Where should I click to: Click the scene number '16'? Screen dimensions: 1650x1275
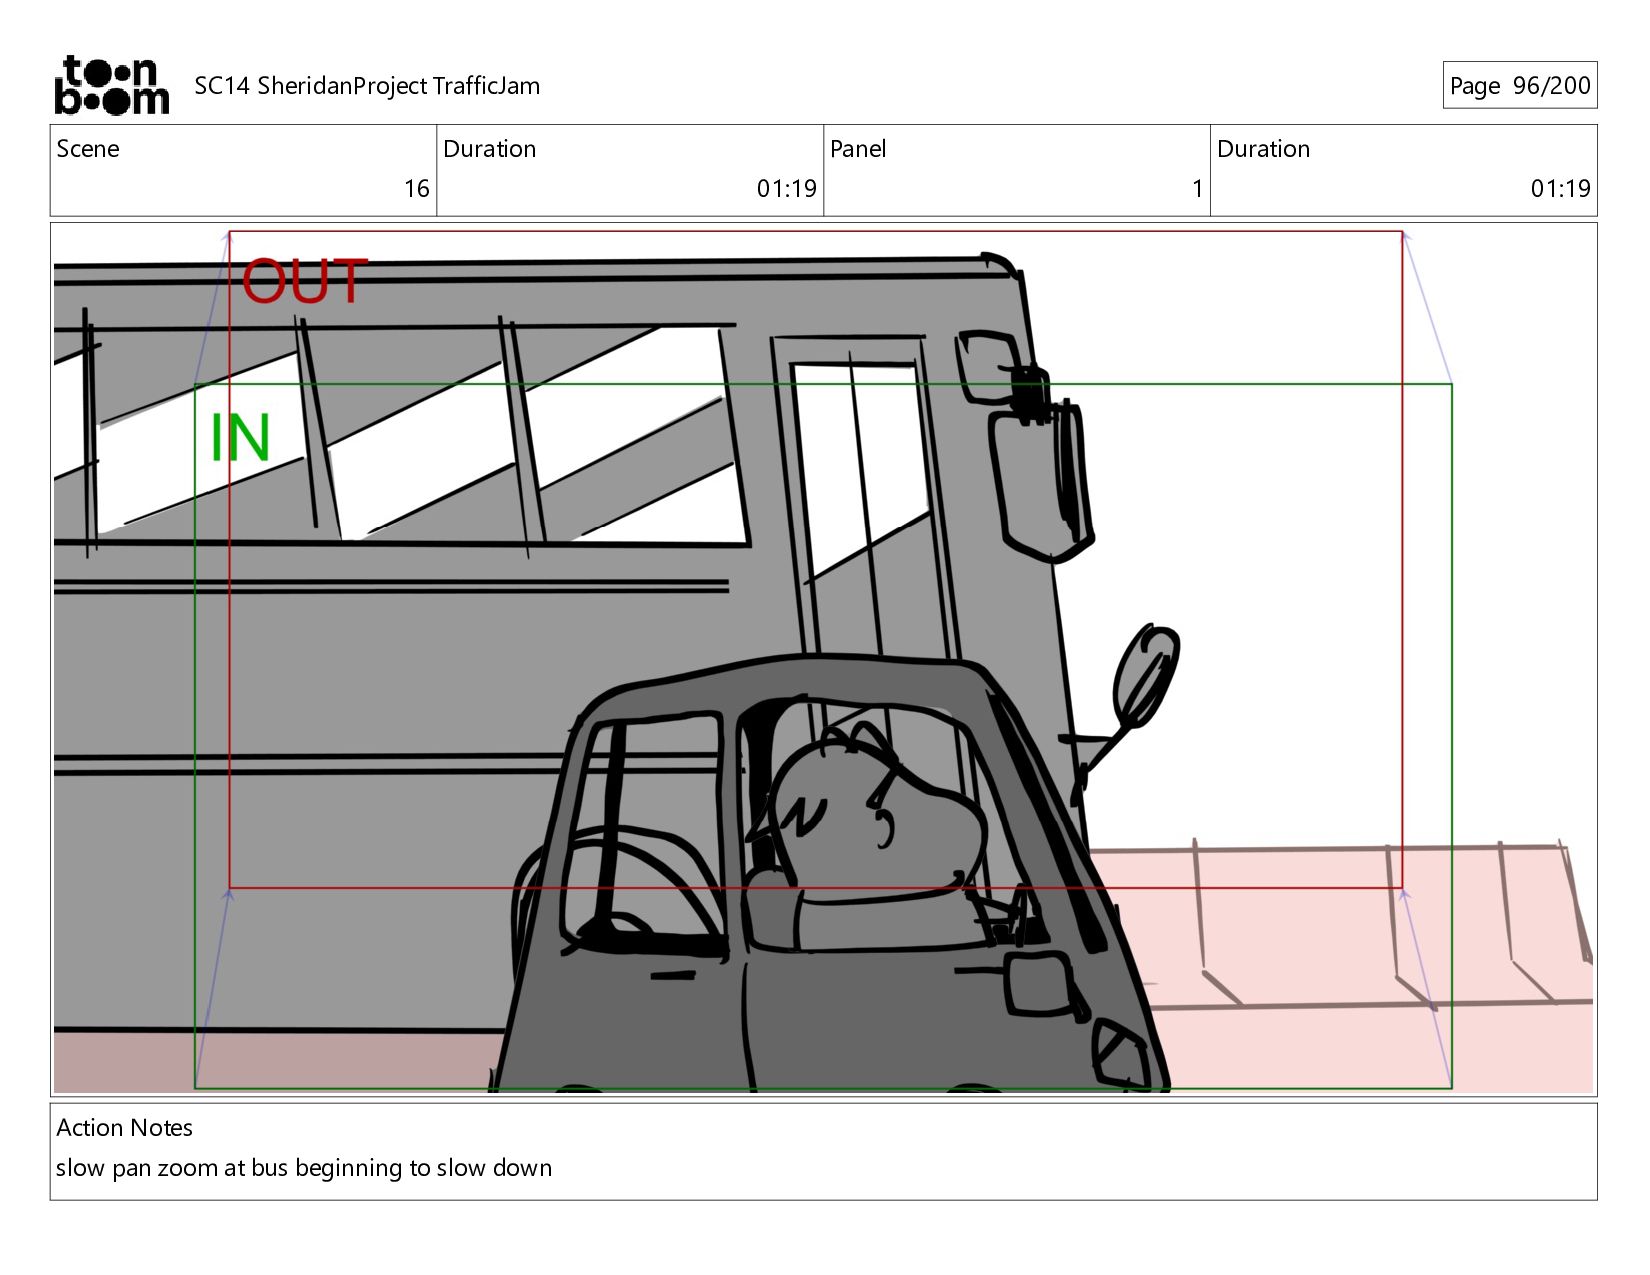tap(416, 189)
